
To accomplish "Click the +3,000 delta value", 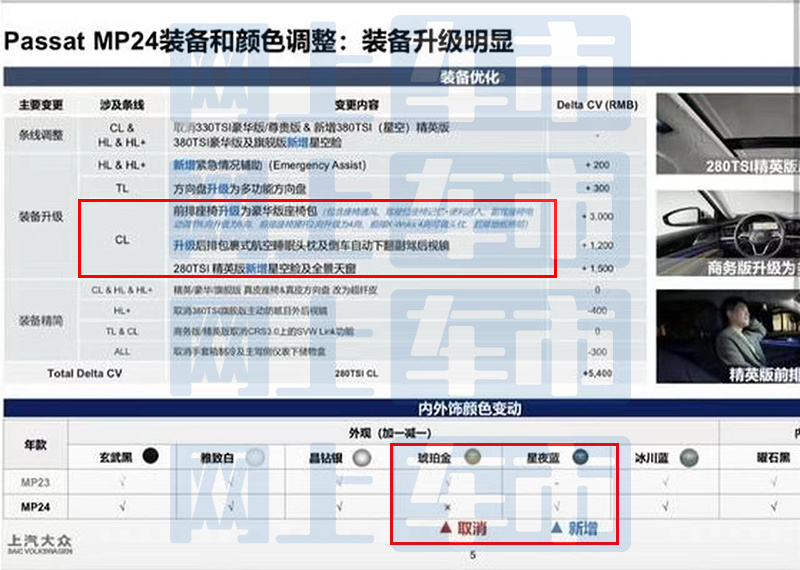I will 597,217.
